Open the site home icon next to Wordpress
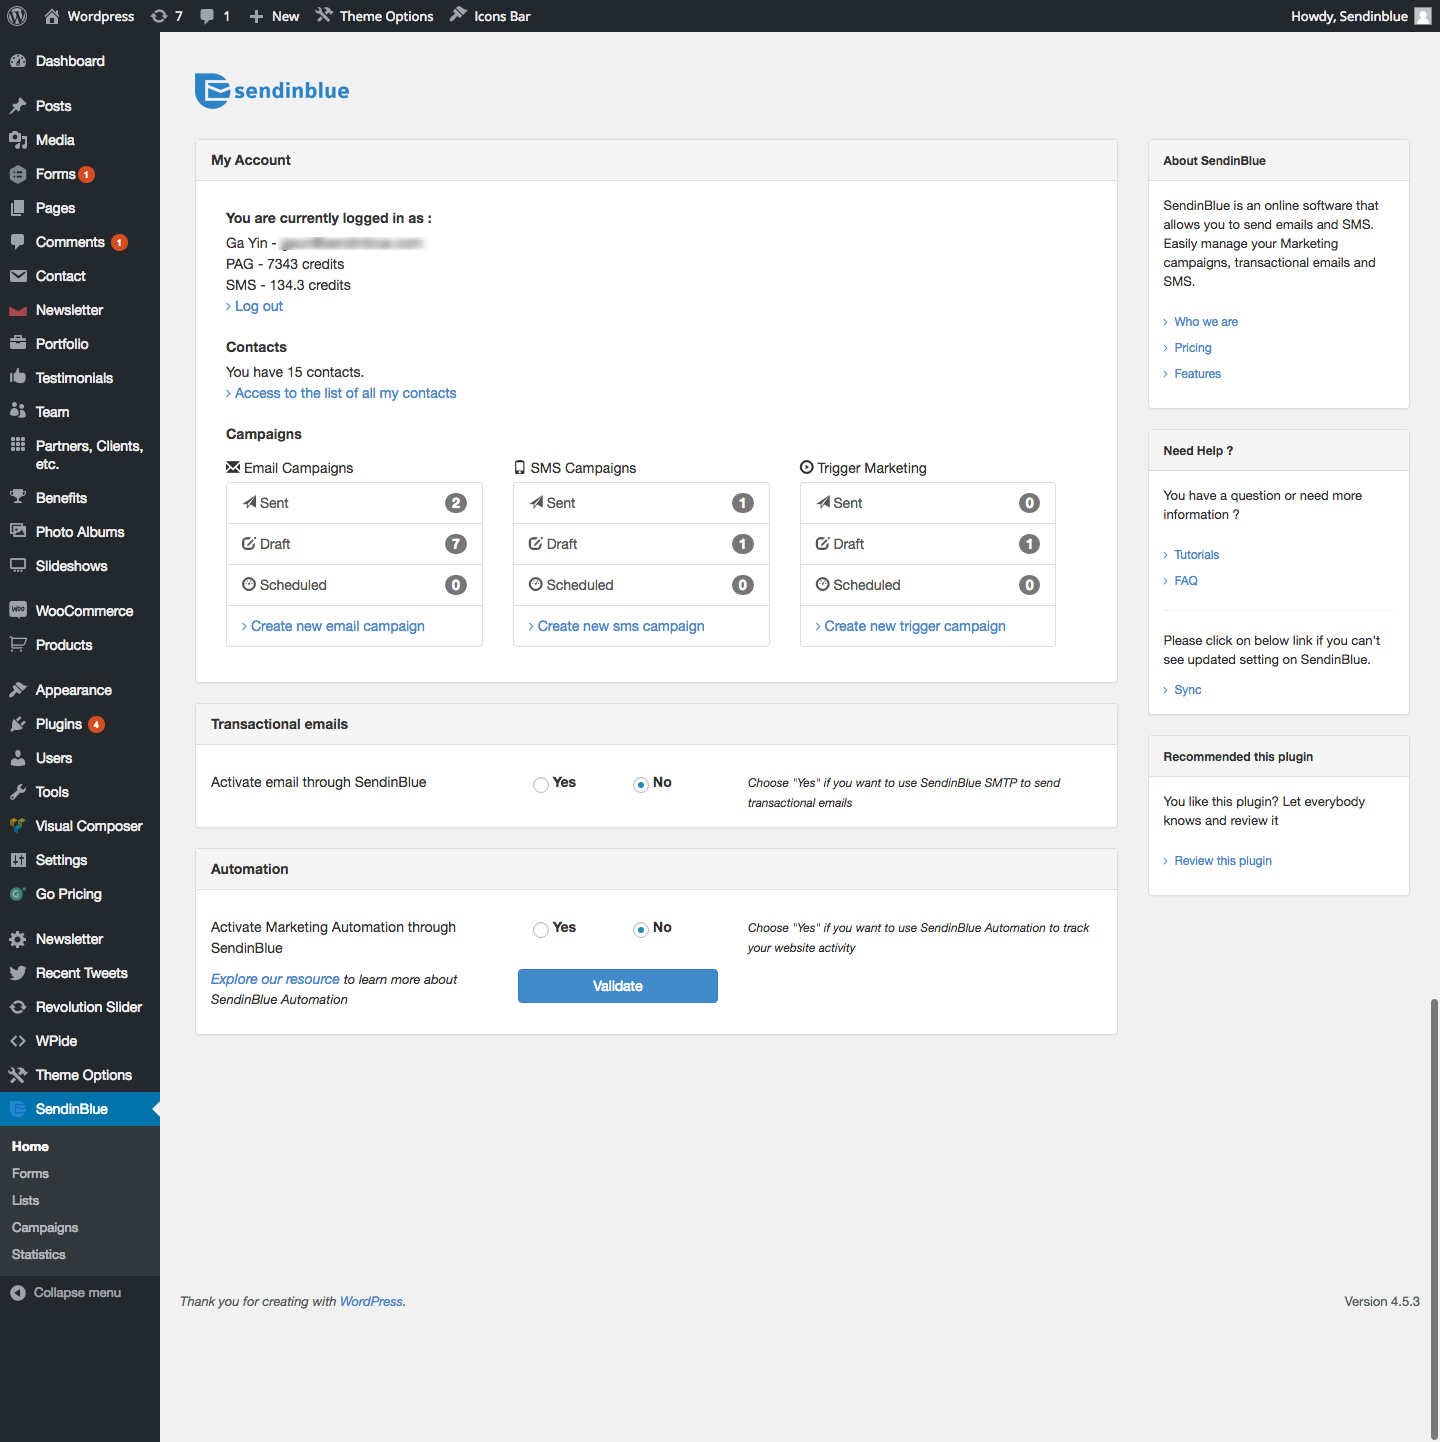 pyautogui.click(x=52, y=16)
